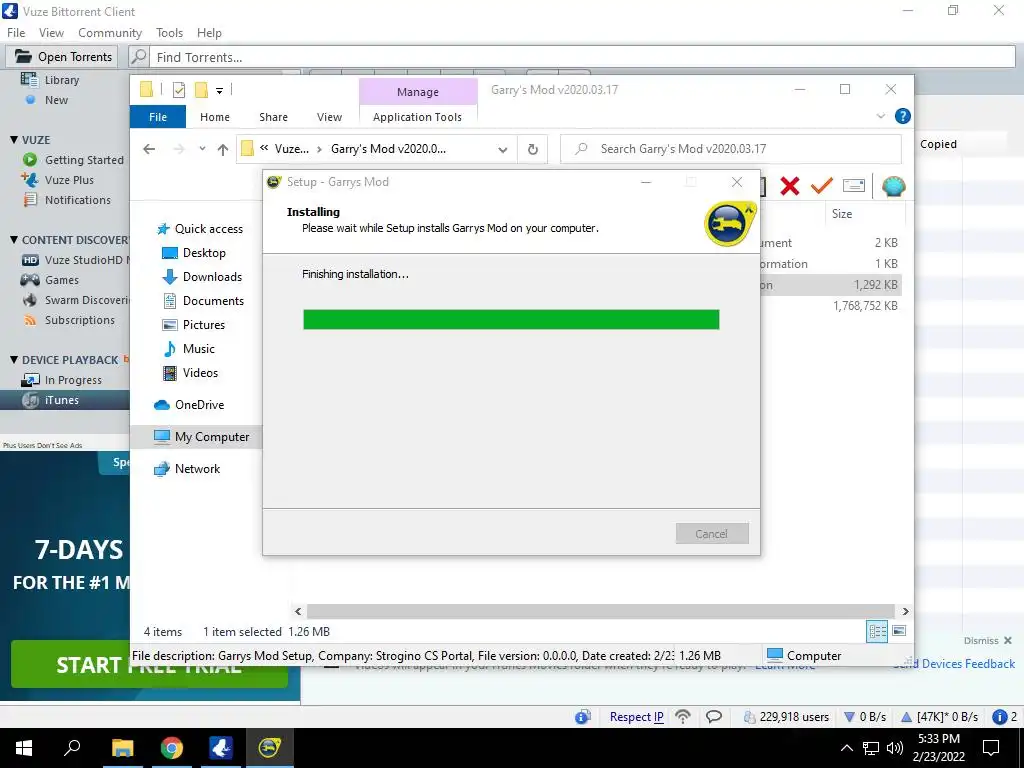Click the green installation progress bar

(x=511, y=319)
